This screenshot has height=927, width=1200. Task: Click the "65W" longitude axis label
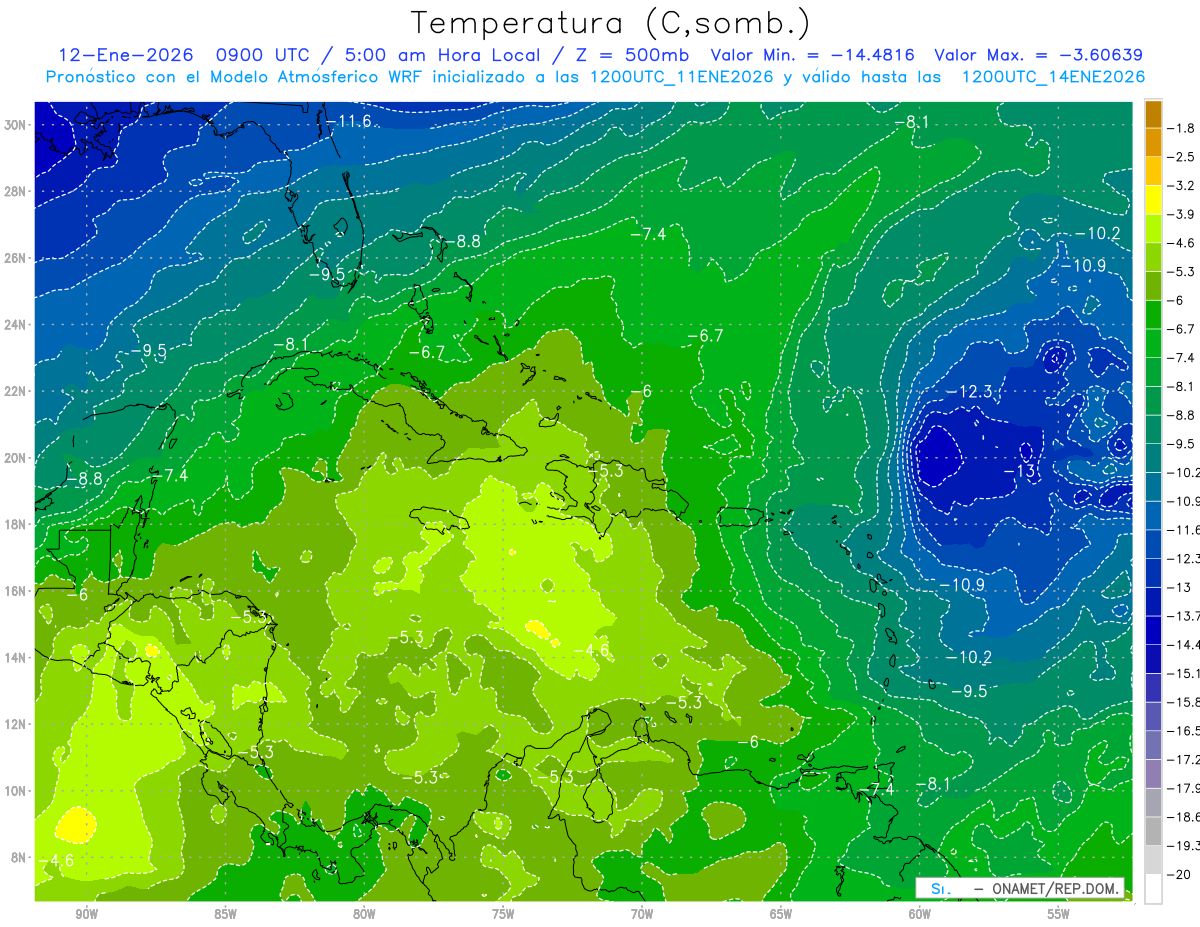tap(781, 913)
